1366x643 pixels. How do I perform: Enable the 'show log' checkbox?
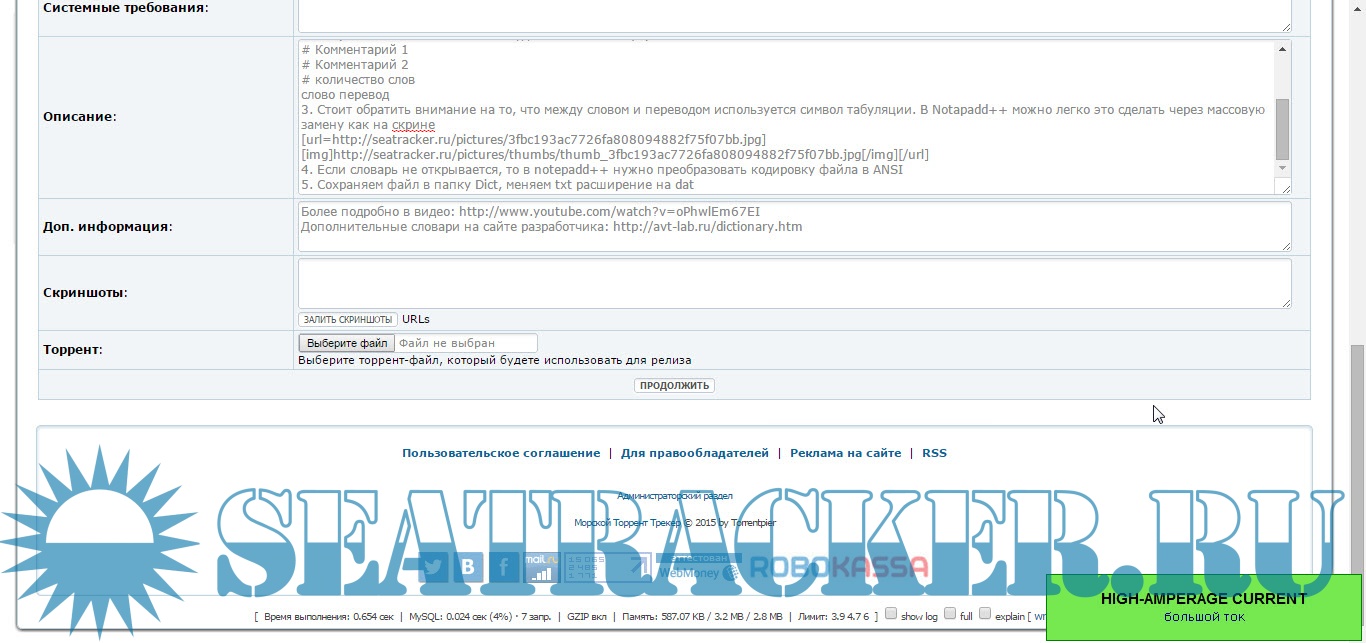891,614
